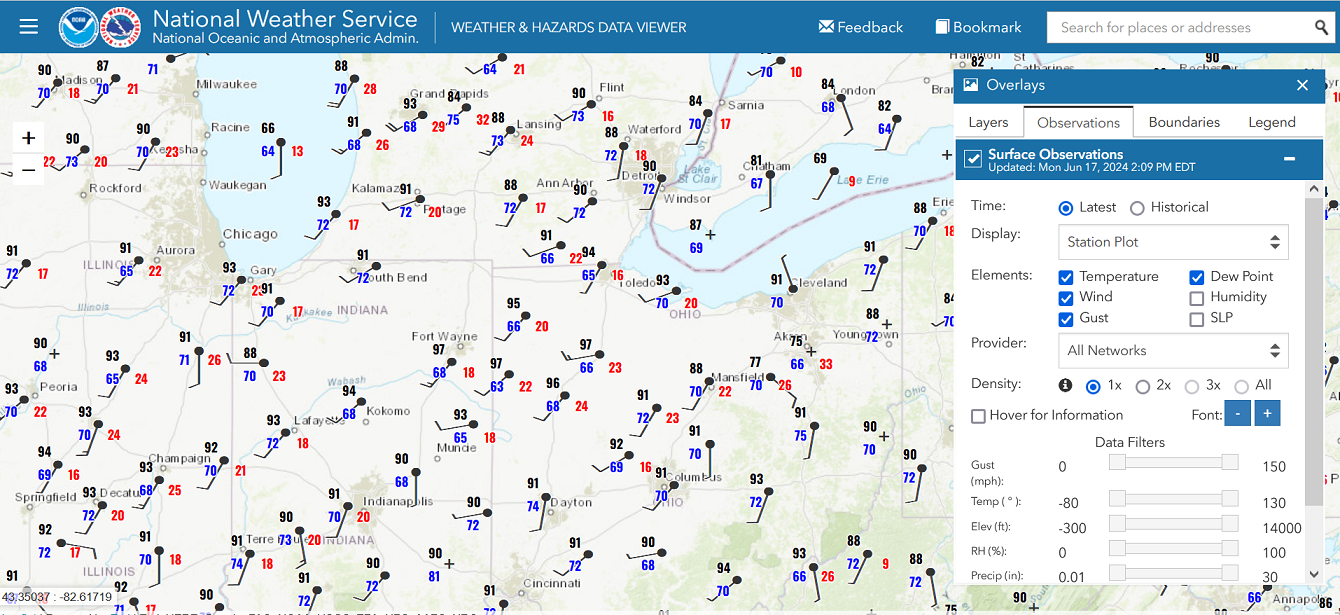The height and width of the screenshot is (615, 1340).
Task: Click the National Weather Service logo
Action: click(x=122, y=27)
